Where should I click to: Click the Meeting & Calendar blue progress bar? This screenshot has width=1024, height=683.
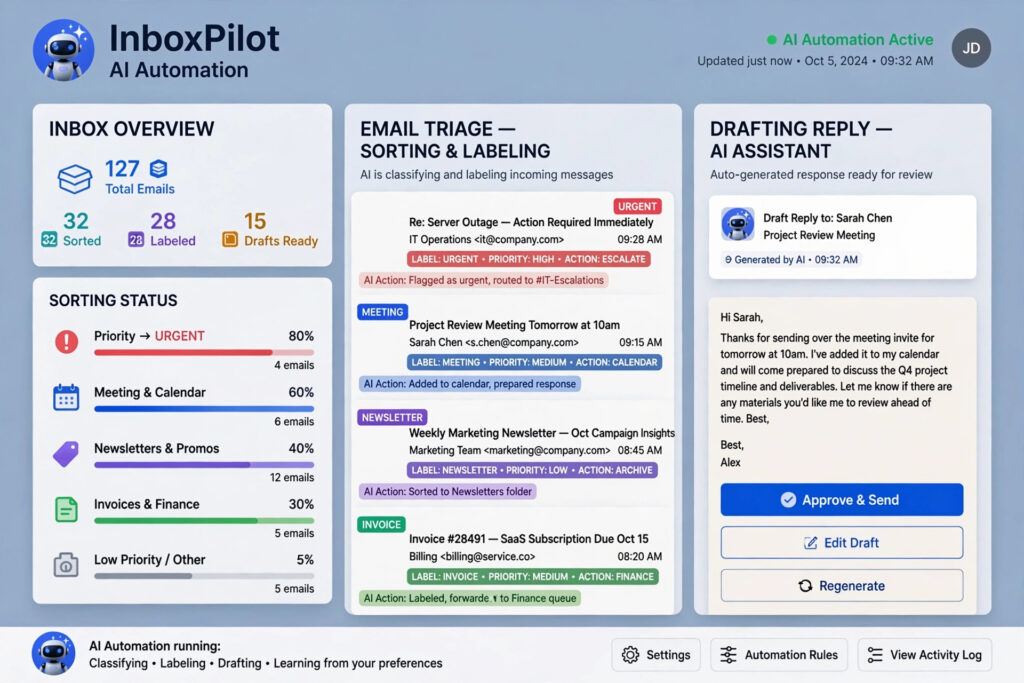[x=204, y=409]
